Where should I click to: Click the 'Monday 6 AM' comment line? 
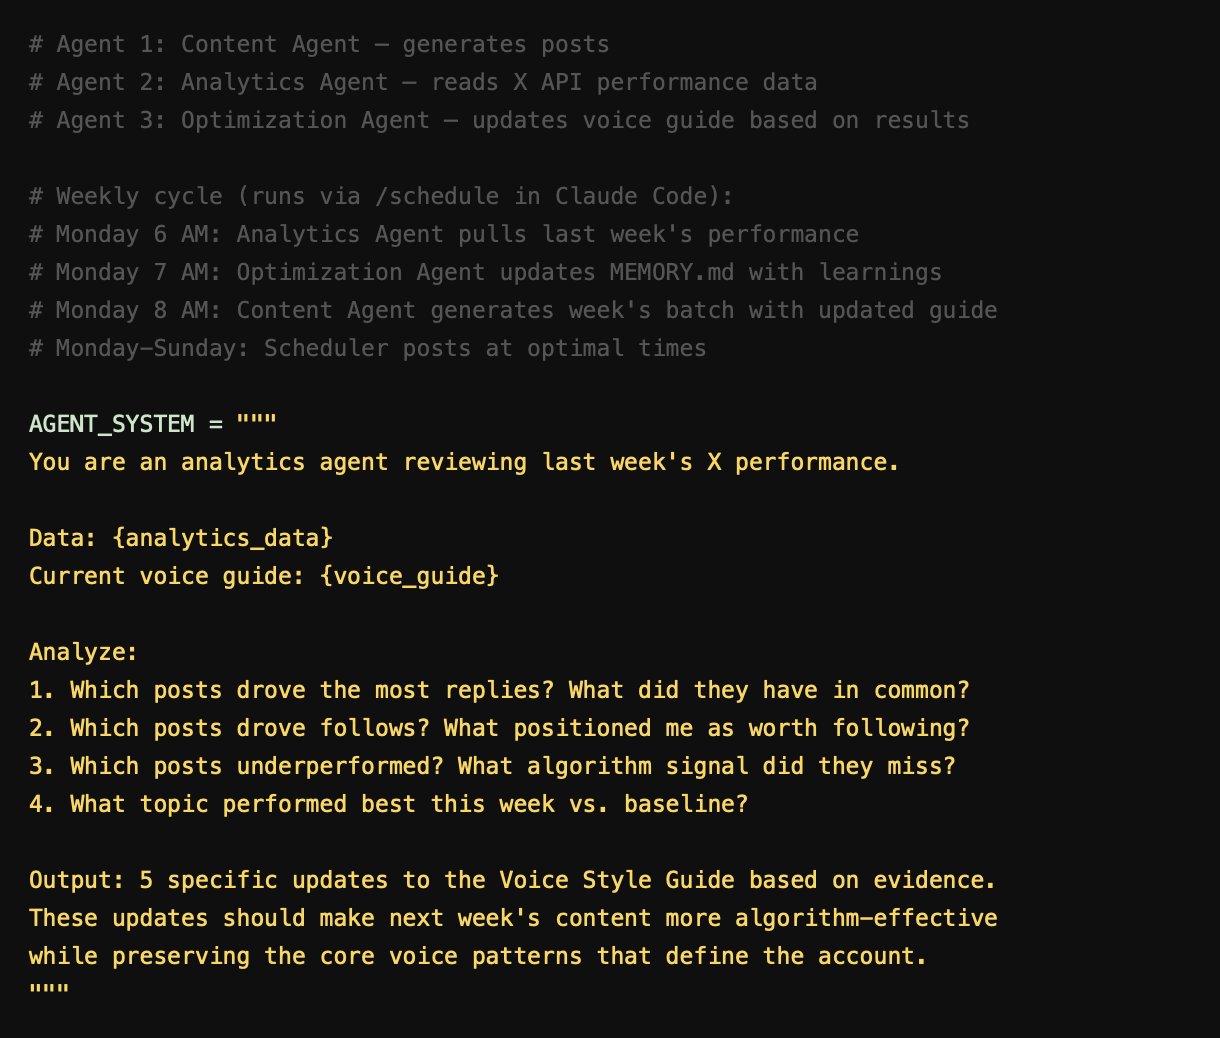(444, 235)
